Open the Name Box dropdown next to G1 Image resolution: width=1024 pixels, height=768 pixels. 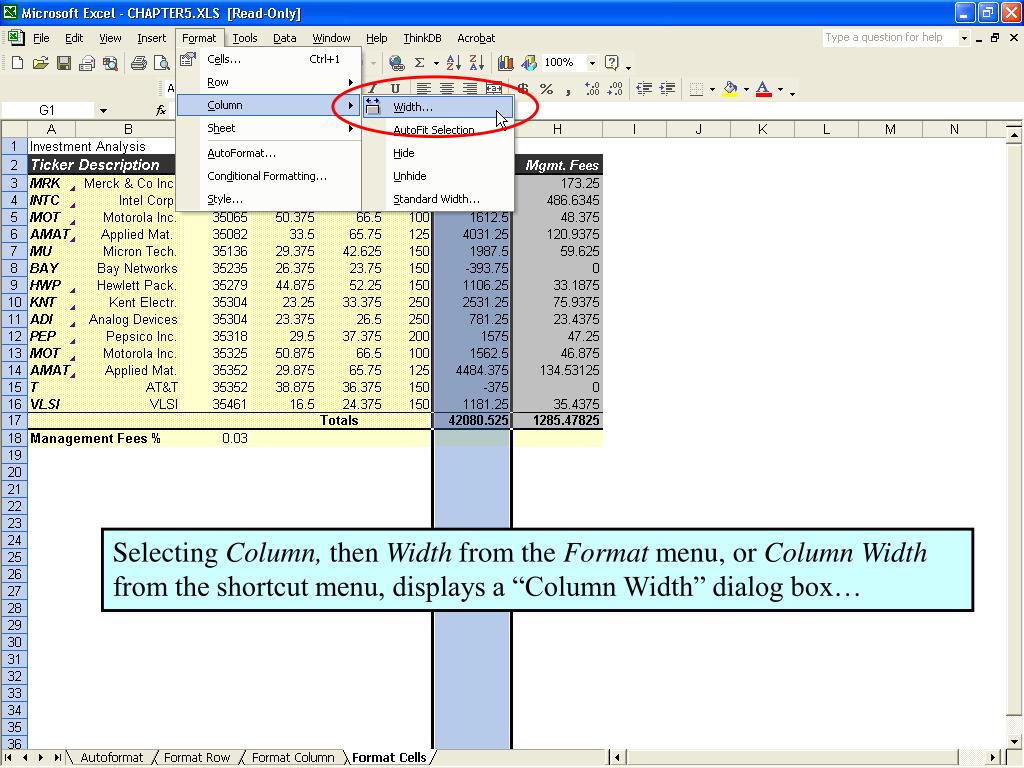103,110
